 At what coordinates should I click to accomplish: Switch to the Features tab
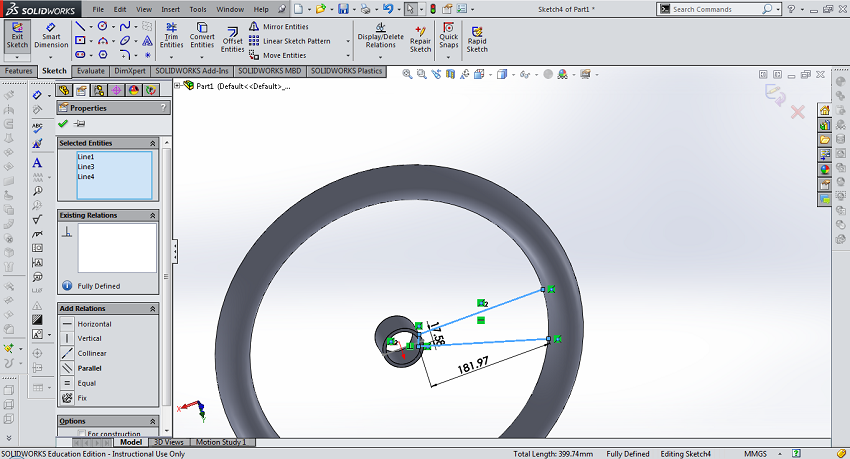tap(18, 71)
